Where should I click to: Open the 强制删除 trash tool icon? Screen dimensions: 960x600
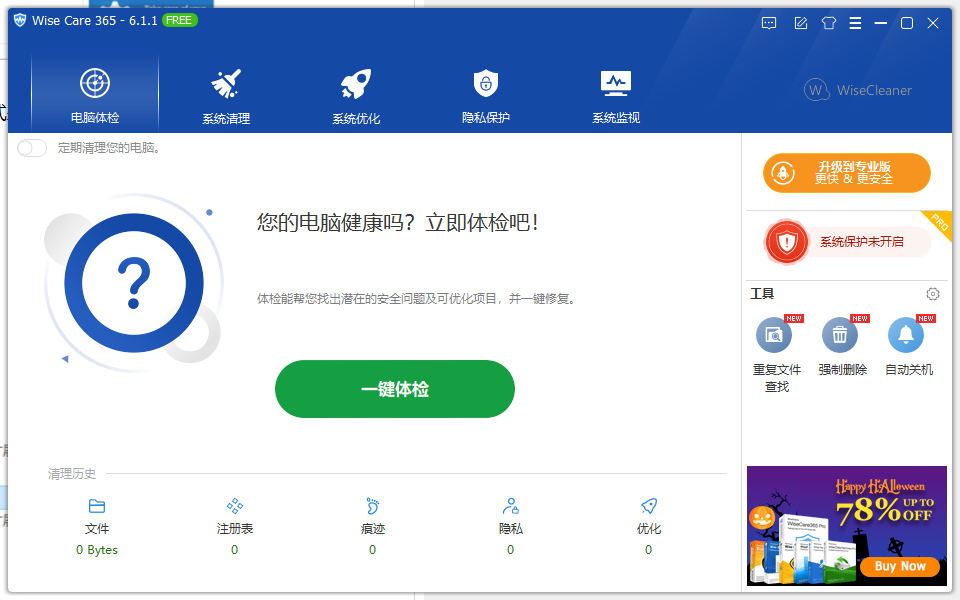[x=839, y=335]
